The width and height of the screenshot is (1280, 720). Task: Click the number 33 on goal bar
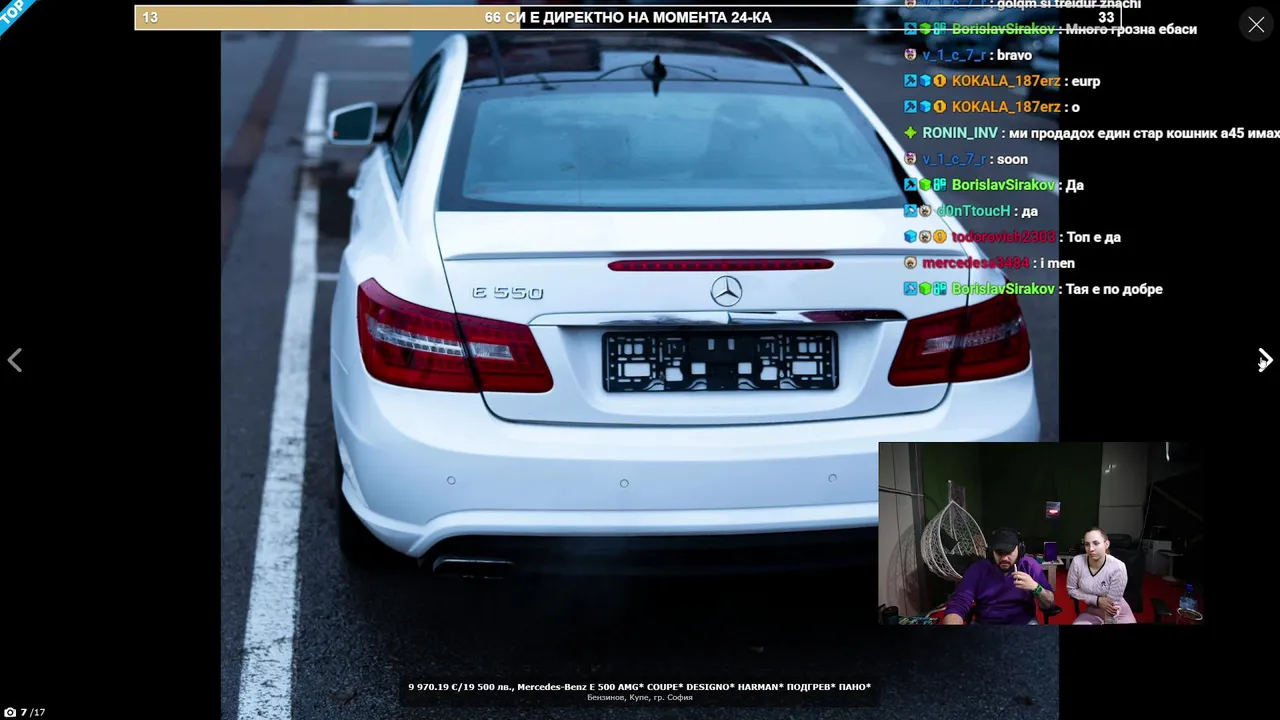[x=1106, y=17]
